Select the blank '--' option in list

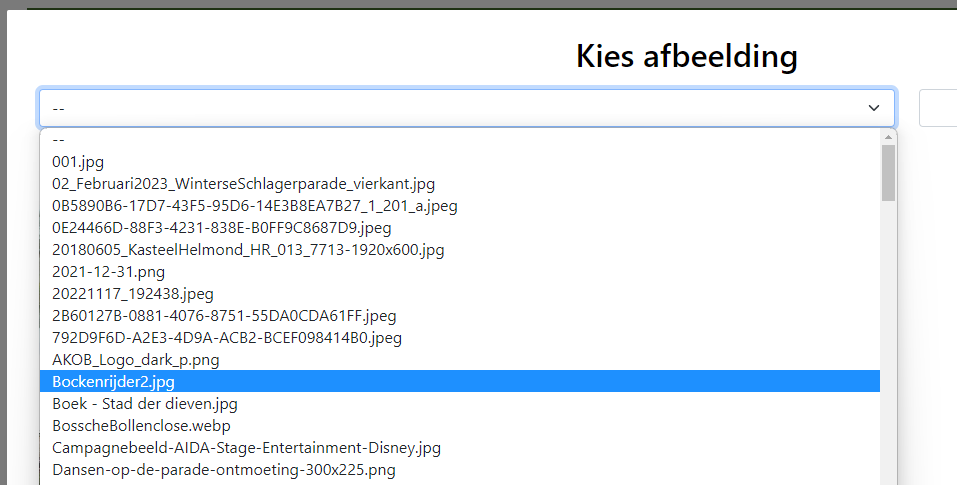coord(58,140)
